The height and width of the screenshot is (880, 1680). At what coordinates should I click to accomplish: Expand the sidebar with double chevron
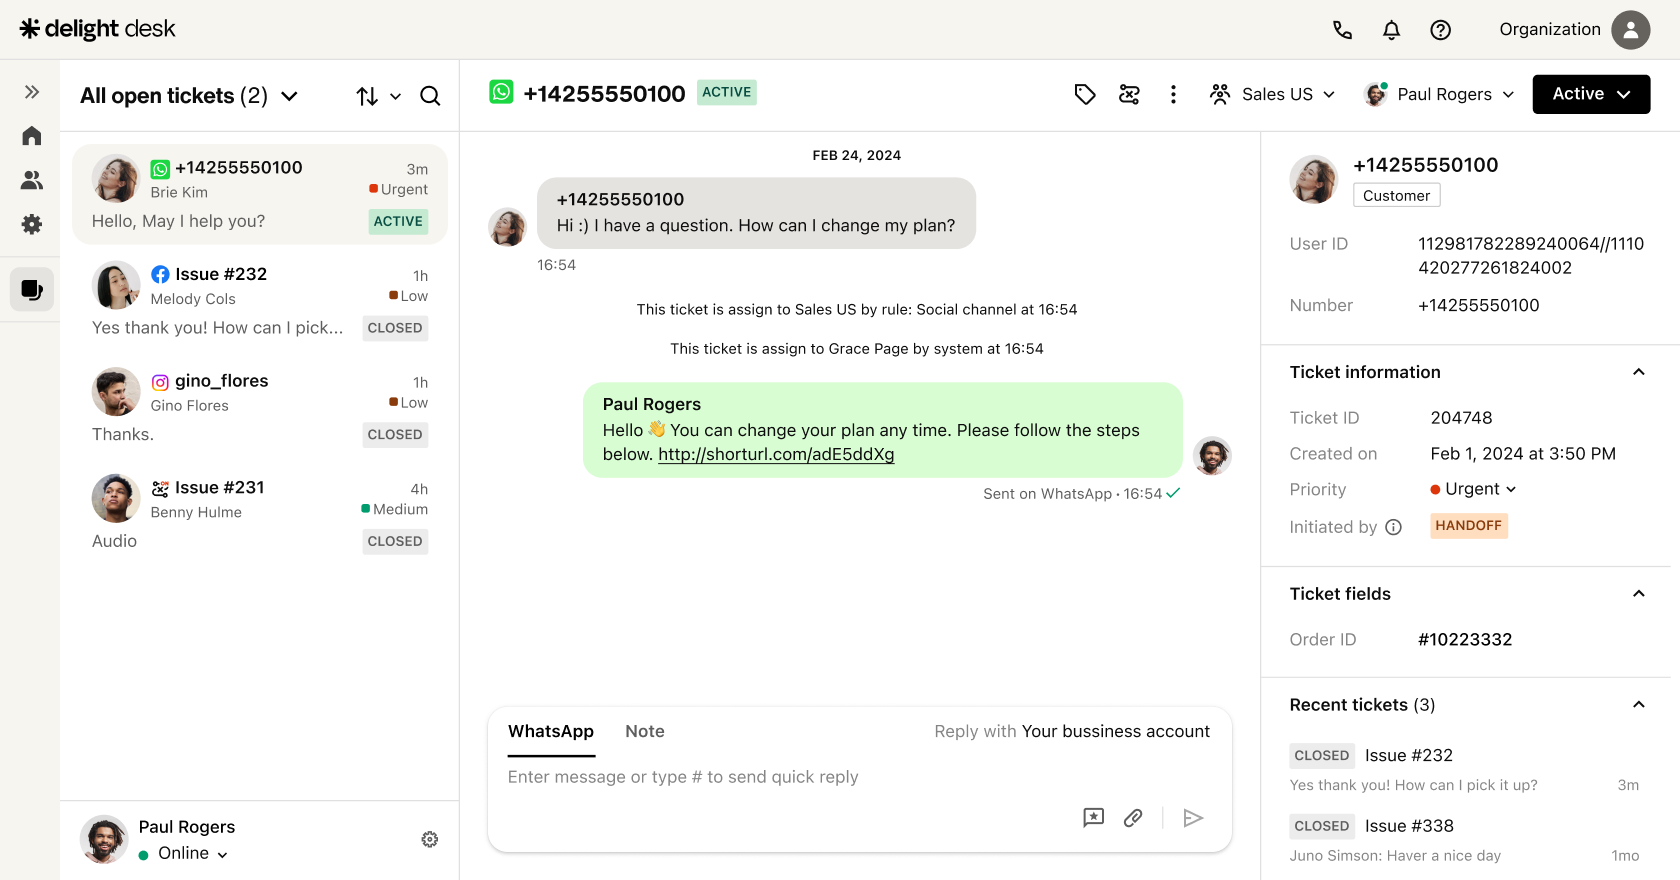32,92
